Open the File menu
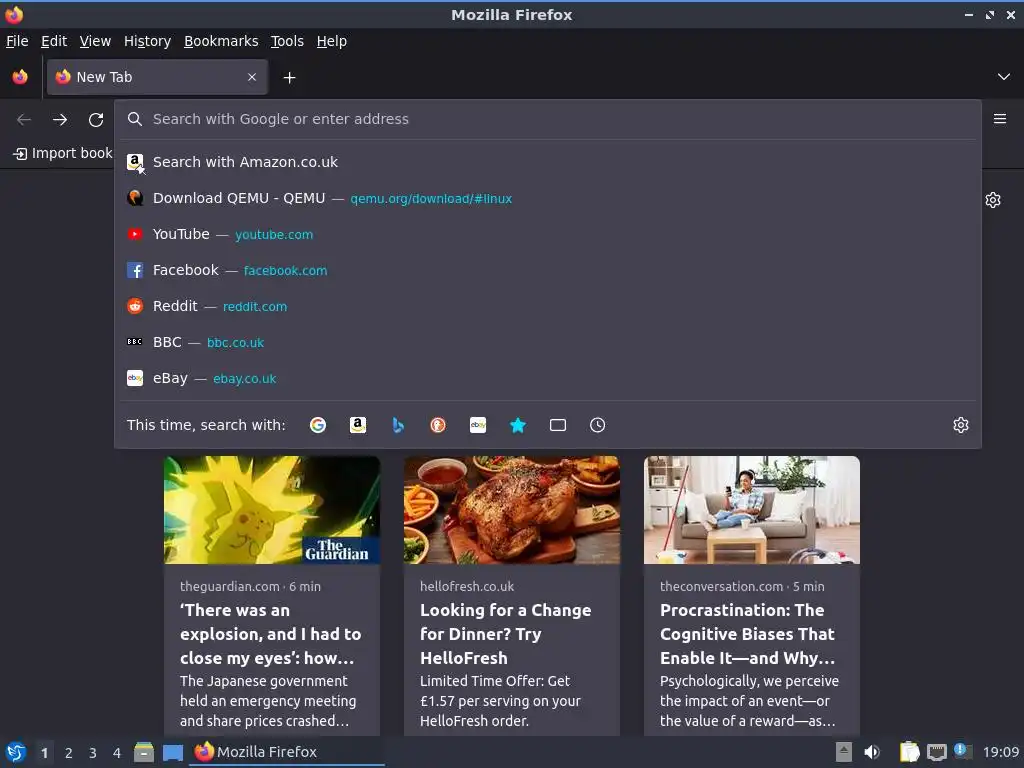The image size is (1024, 768). [x=17, y=41]
